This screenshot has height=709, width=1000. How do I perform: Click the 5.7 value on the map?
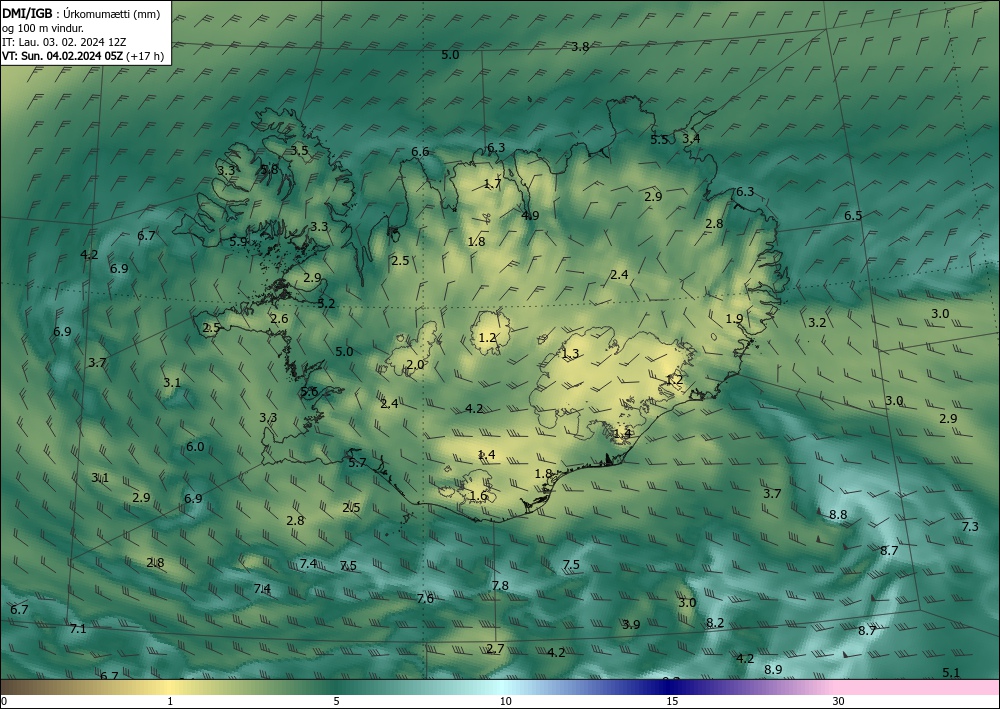point(357,462)
